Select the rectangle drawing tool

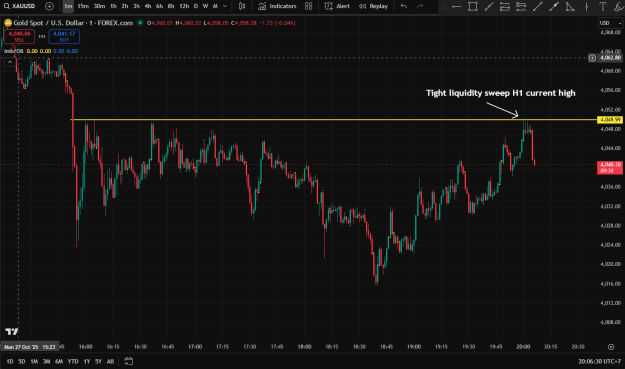coord(473,6)
